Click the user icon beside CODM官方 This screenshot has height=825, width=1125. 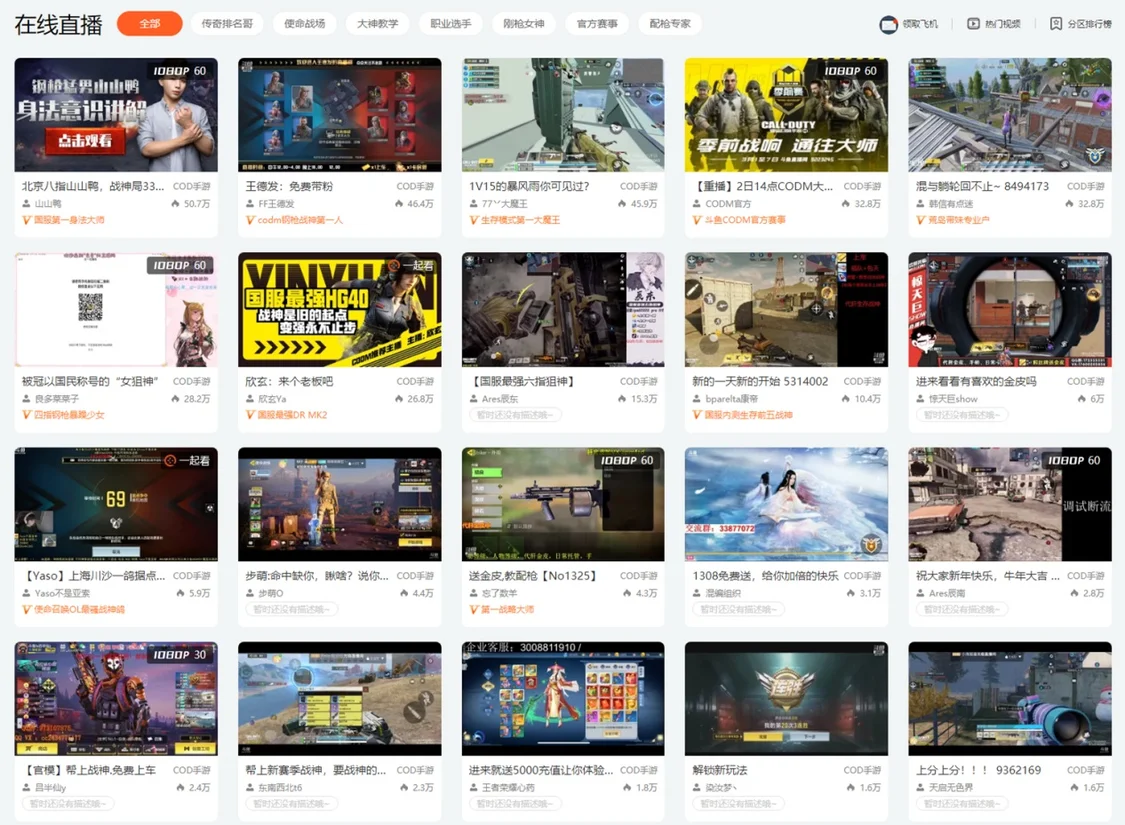[x=696, y=204]
